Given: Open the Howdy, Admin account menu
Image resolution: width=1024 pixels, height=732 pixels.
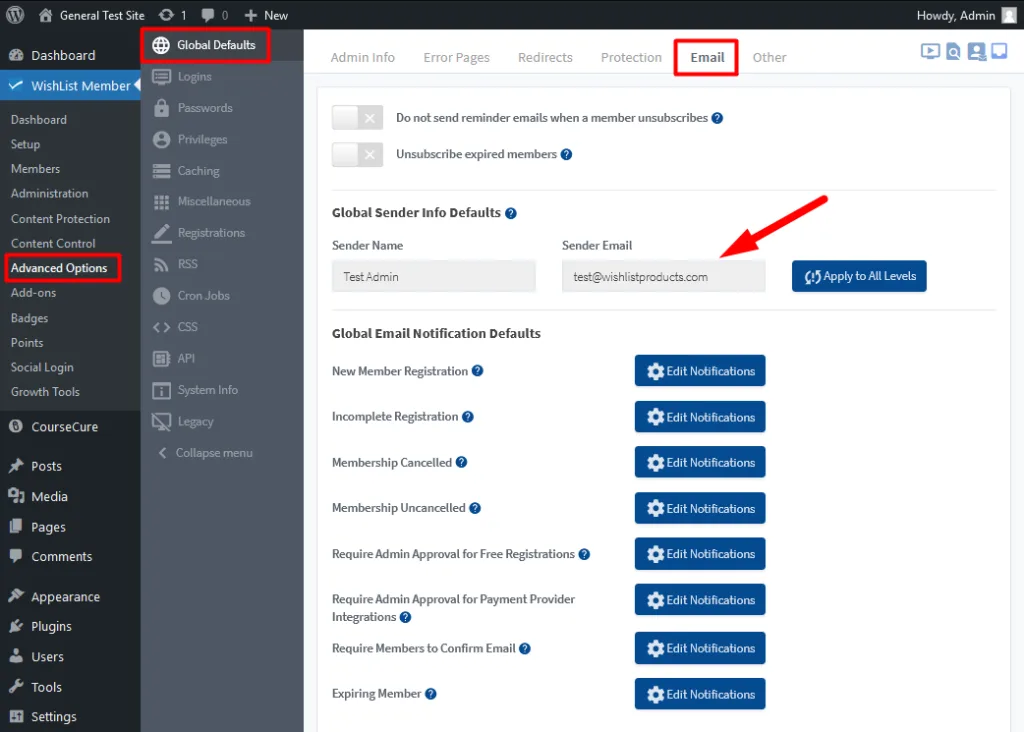Looking at the screenshot, I should click(966, 15).
